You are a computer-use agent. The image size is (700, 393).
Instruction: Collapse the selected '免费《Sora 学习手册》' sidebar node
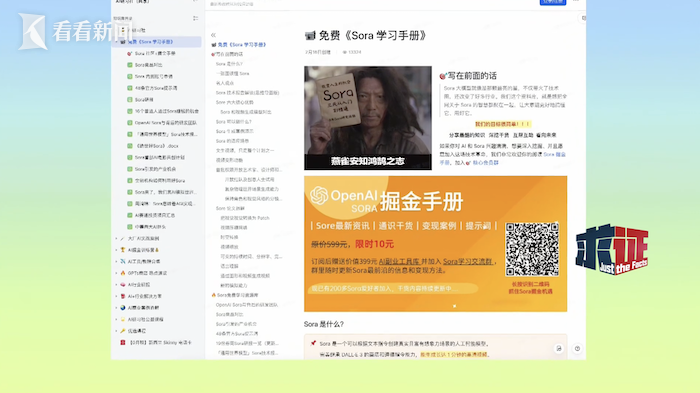click(117, 42)
